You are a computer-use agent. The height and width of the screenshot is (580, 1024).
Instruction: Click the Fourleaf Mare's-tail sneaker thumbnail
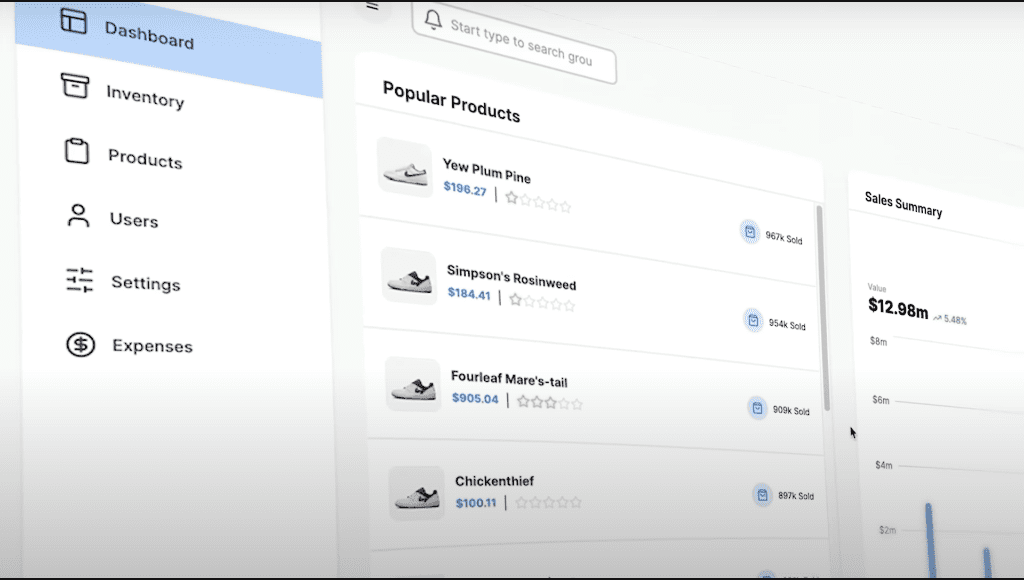(413, 385)
